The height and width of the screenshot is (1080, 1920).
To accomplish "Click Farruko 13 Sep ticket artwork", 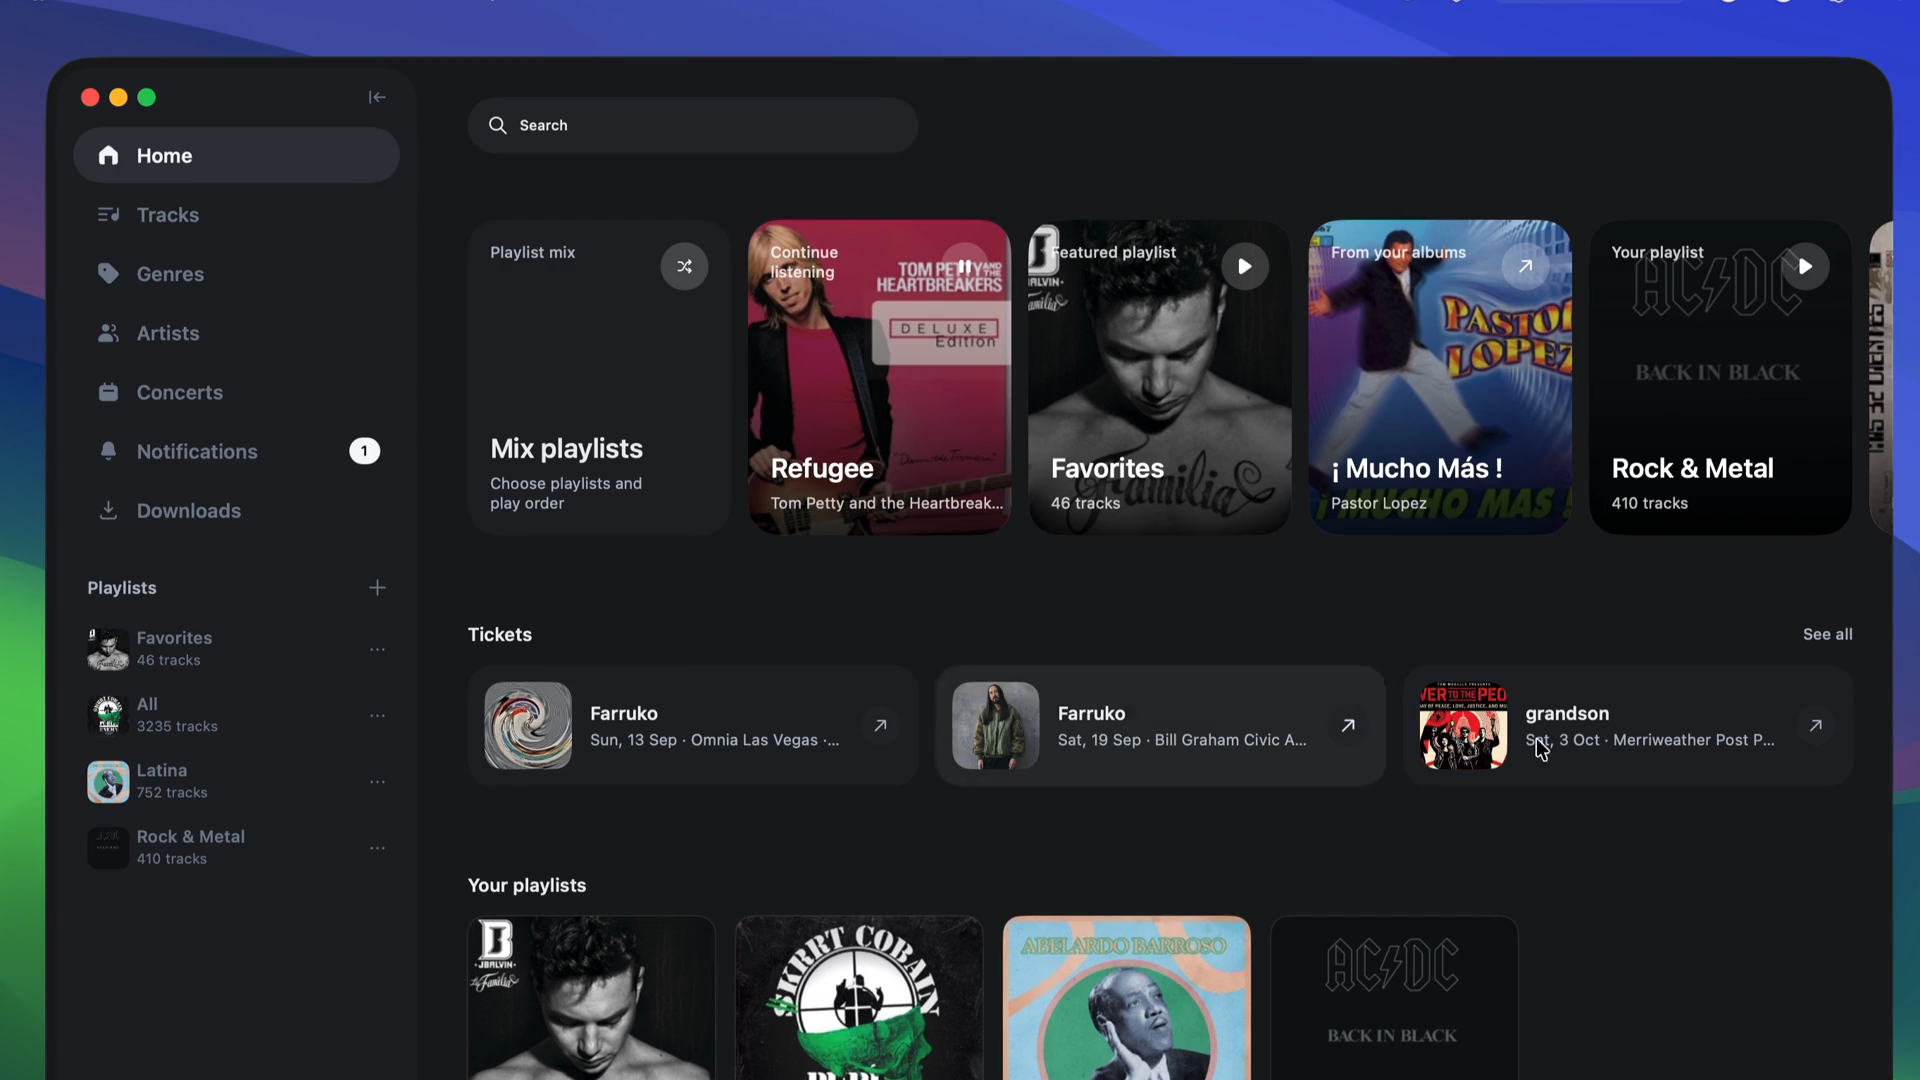I will click(x=528, y=725).
